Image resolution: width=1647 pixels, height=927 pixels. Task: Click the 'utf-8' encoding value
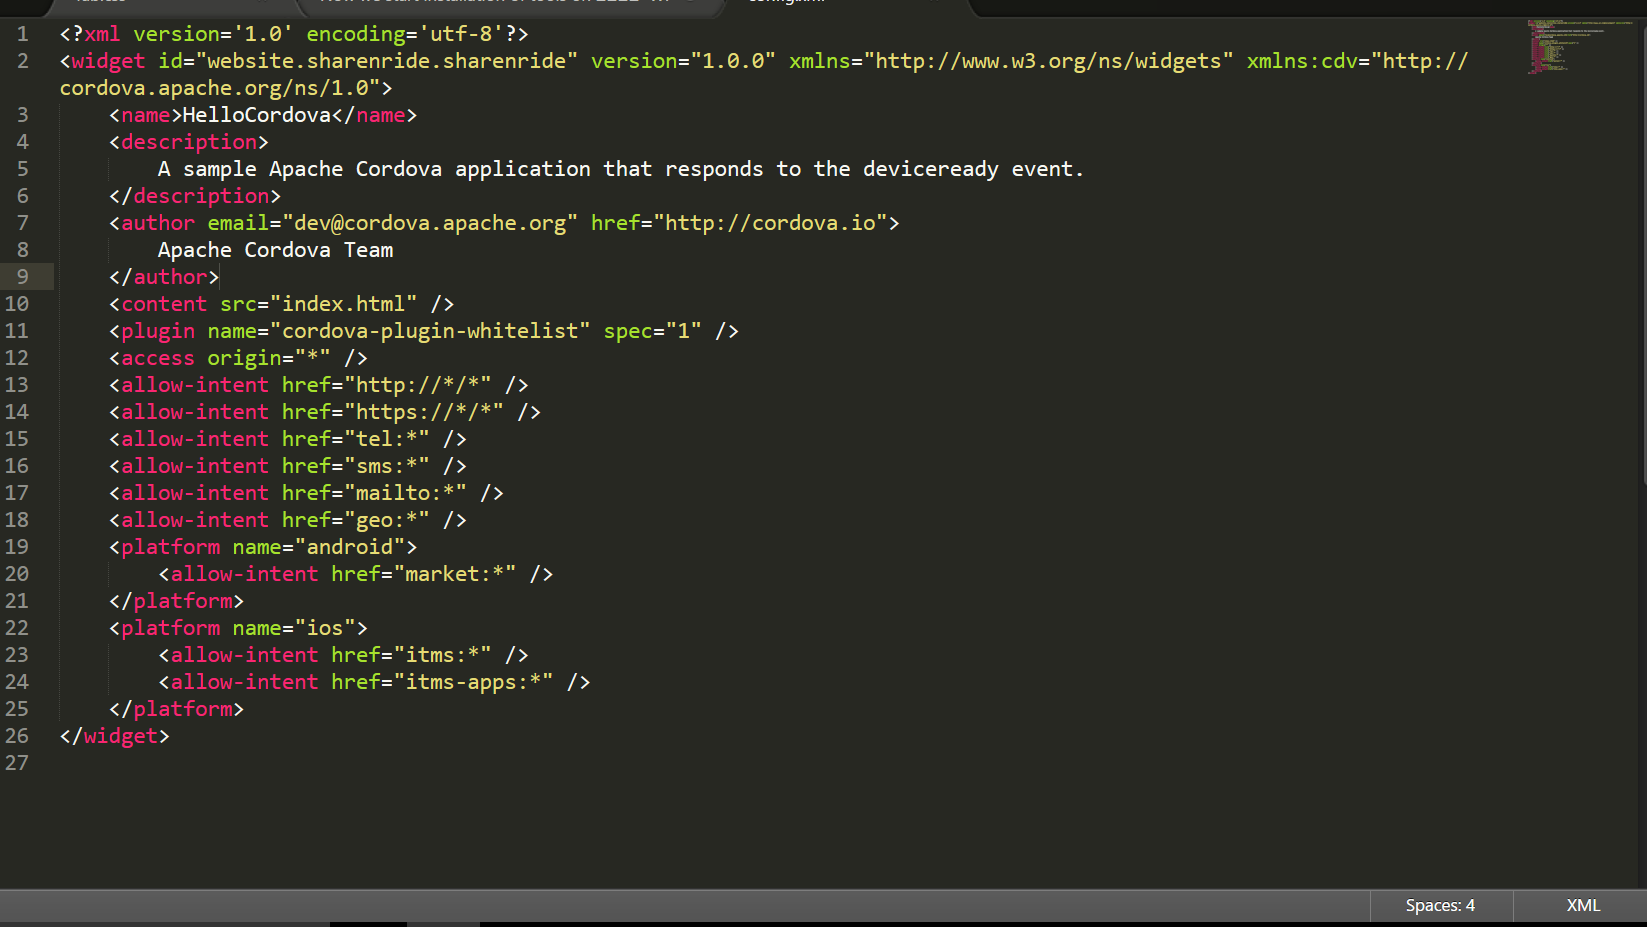pyautogui.click(x=461, y=34)
